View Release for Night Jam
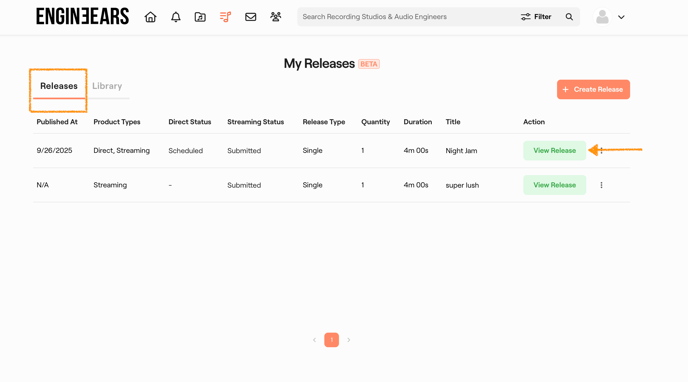688x382 pixels. 555,150
